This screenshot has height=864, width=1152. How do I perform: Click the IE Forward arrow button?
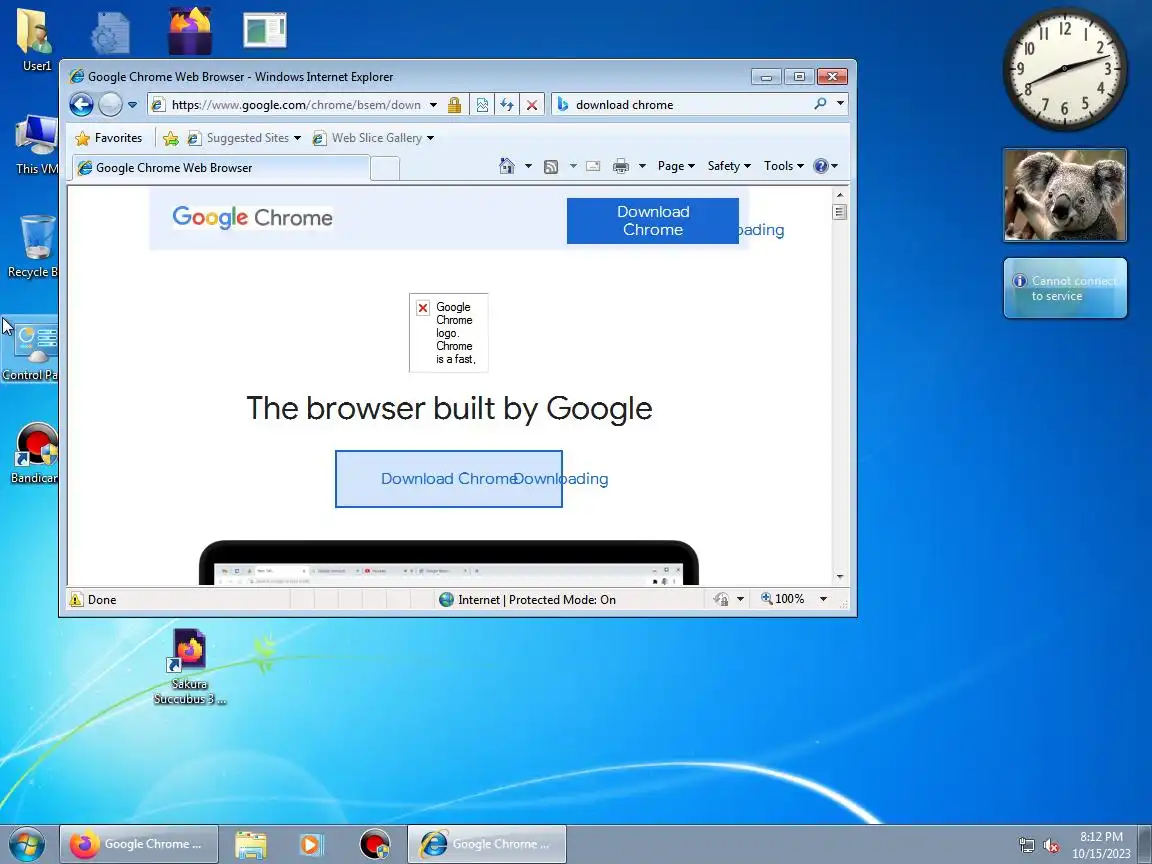[x=110, y=104]
